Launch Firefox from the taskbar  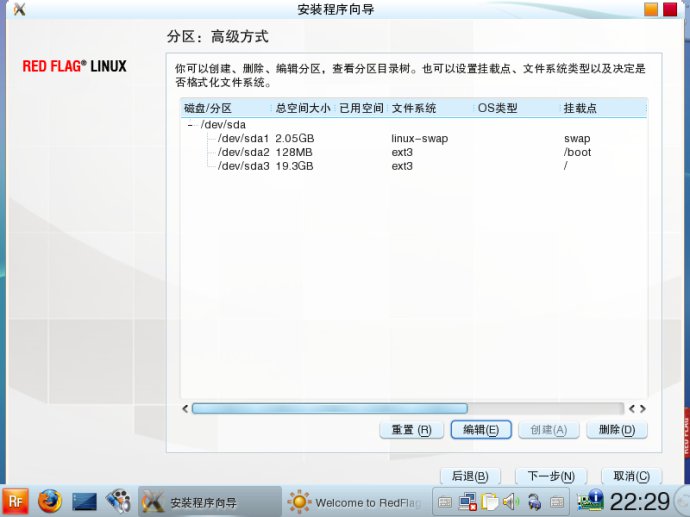[50, 500]
